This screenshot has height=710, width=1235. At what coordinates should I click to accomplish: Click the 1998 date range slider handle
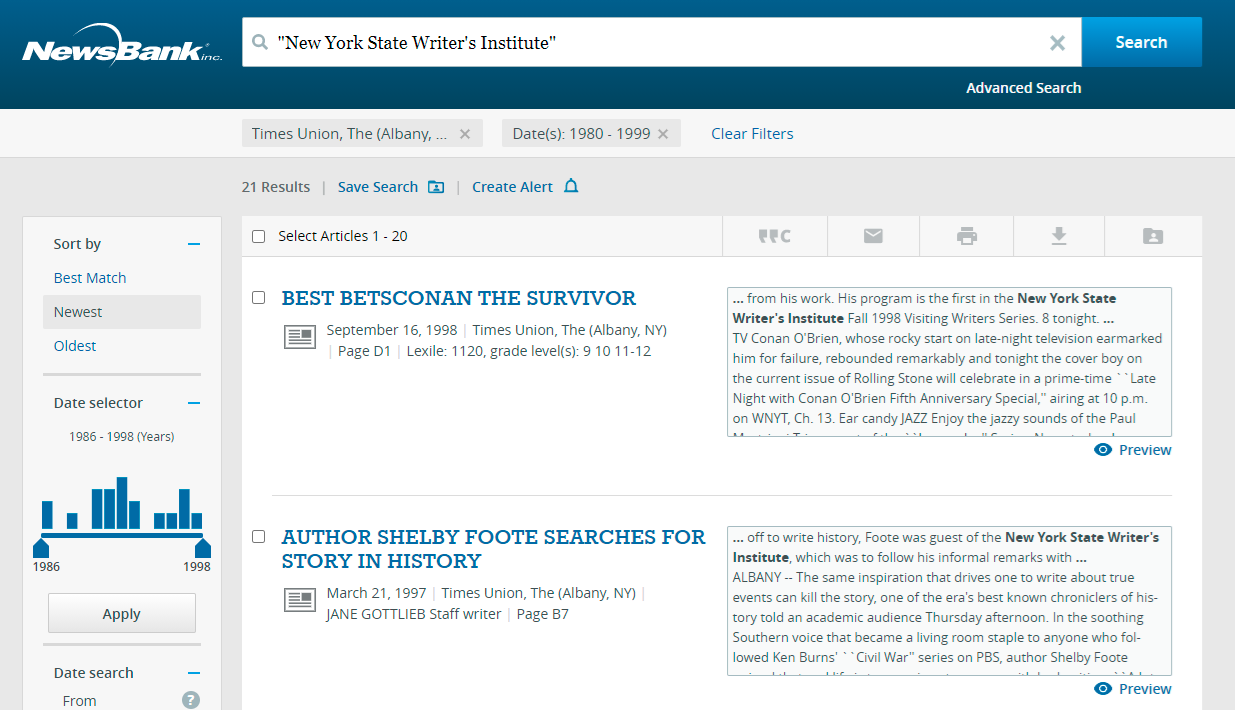click(203, 547)
